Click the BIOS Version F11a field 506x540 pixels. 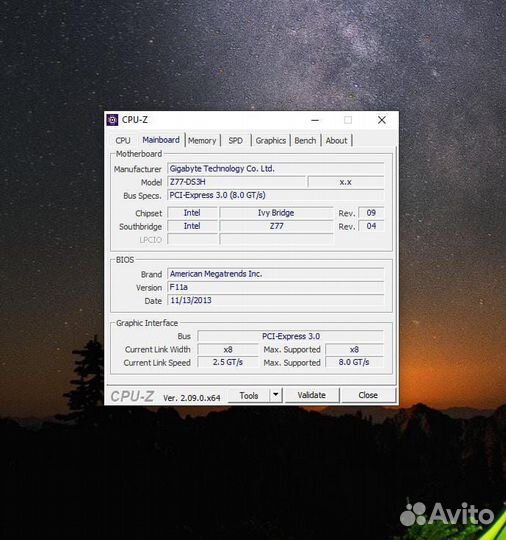coord(276,287)
